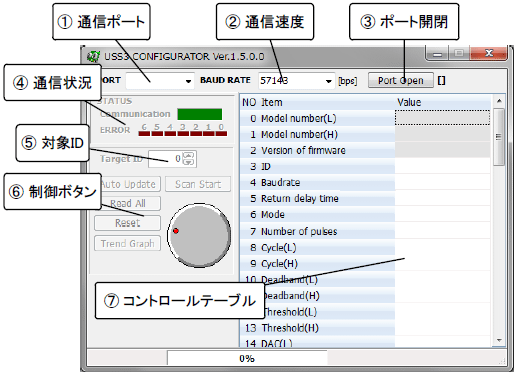
Task: Decrease Target ID with down spinner arrow
Action: tap(188, 162)
